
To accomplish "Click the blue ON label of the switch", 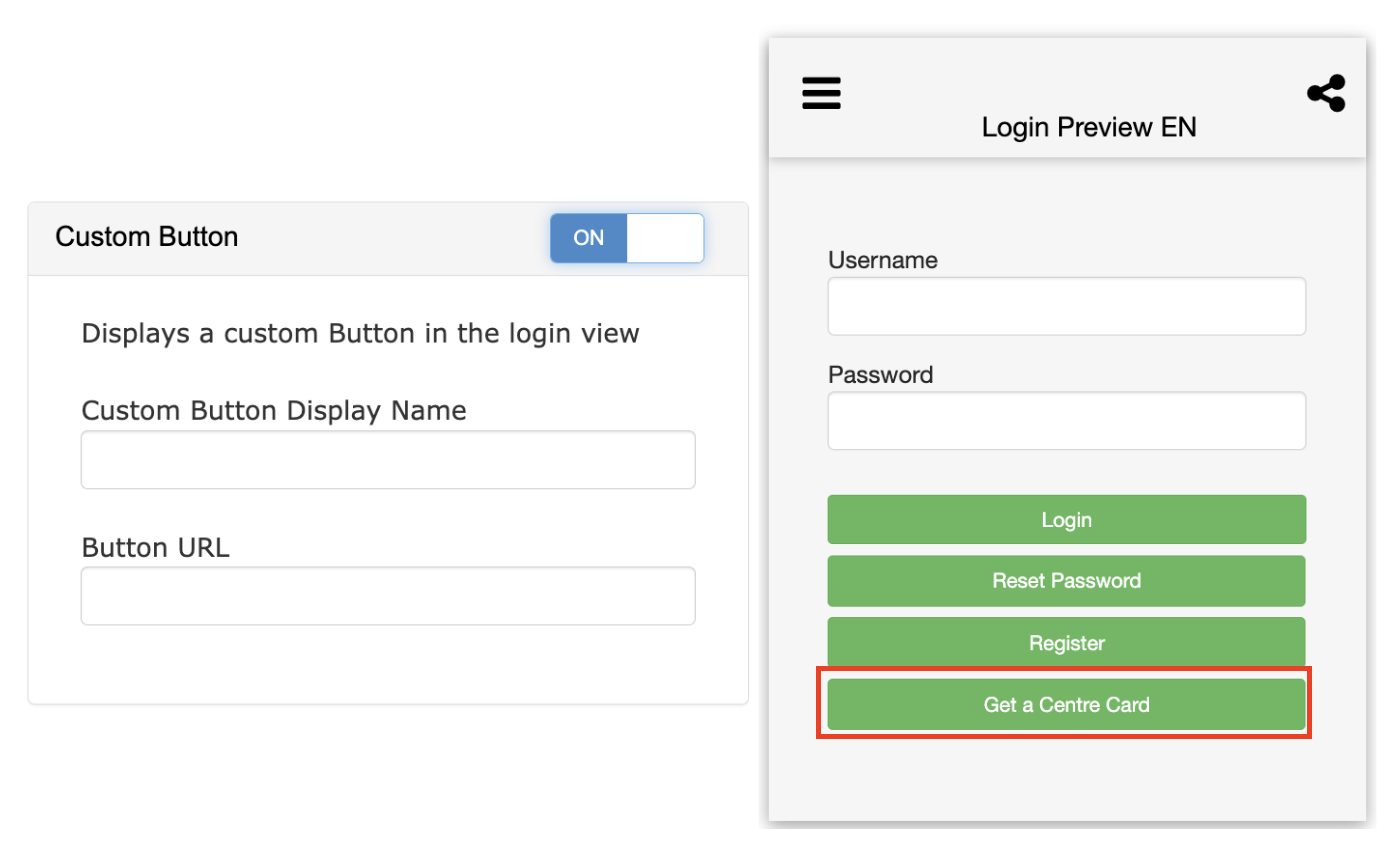I will [x=589, y=238].
